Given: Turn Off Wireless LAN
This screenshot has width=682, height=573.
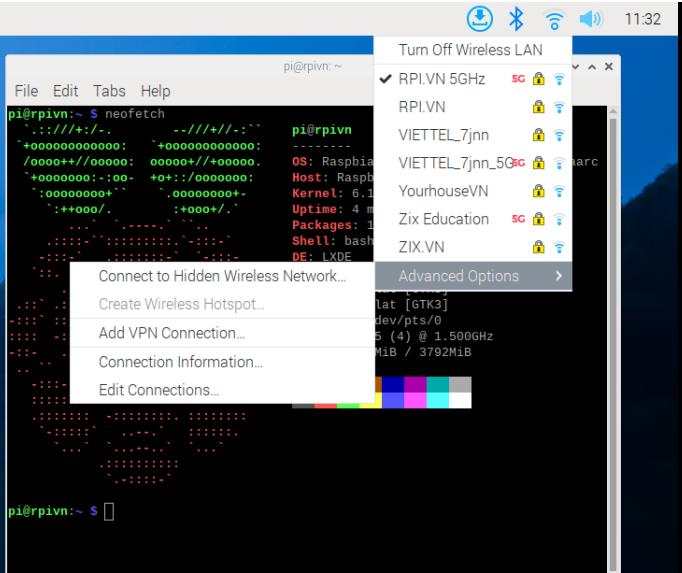Looking at the screenshot, I should point(468,50).
